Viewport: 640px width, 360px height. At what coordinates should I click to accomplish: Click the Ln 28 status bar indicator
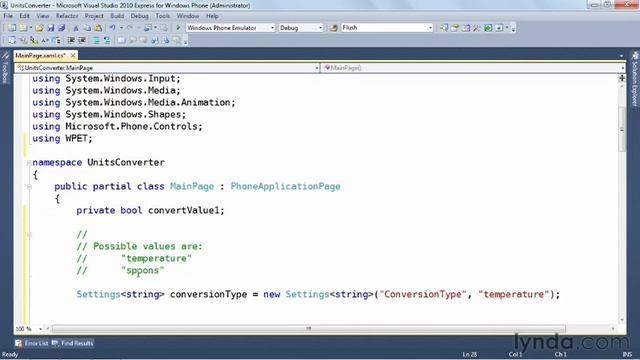(x=469, y=354)
